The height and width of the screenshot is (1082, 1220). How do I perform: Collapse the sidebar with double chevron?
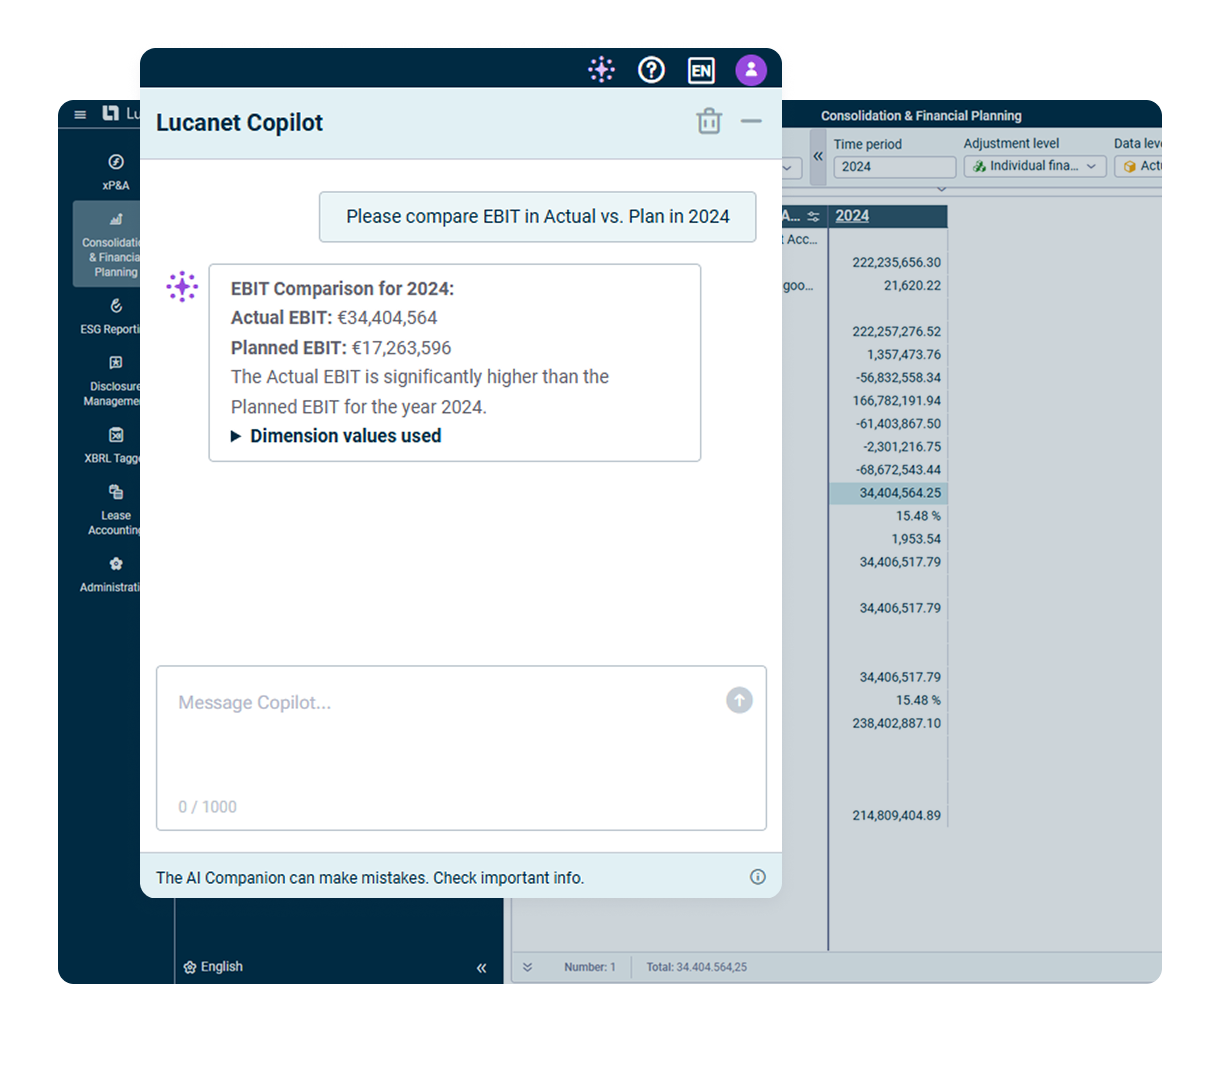point(481,967)
